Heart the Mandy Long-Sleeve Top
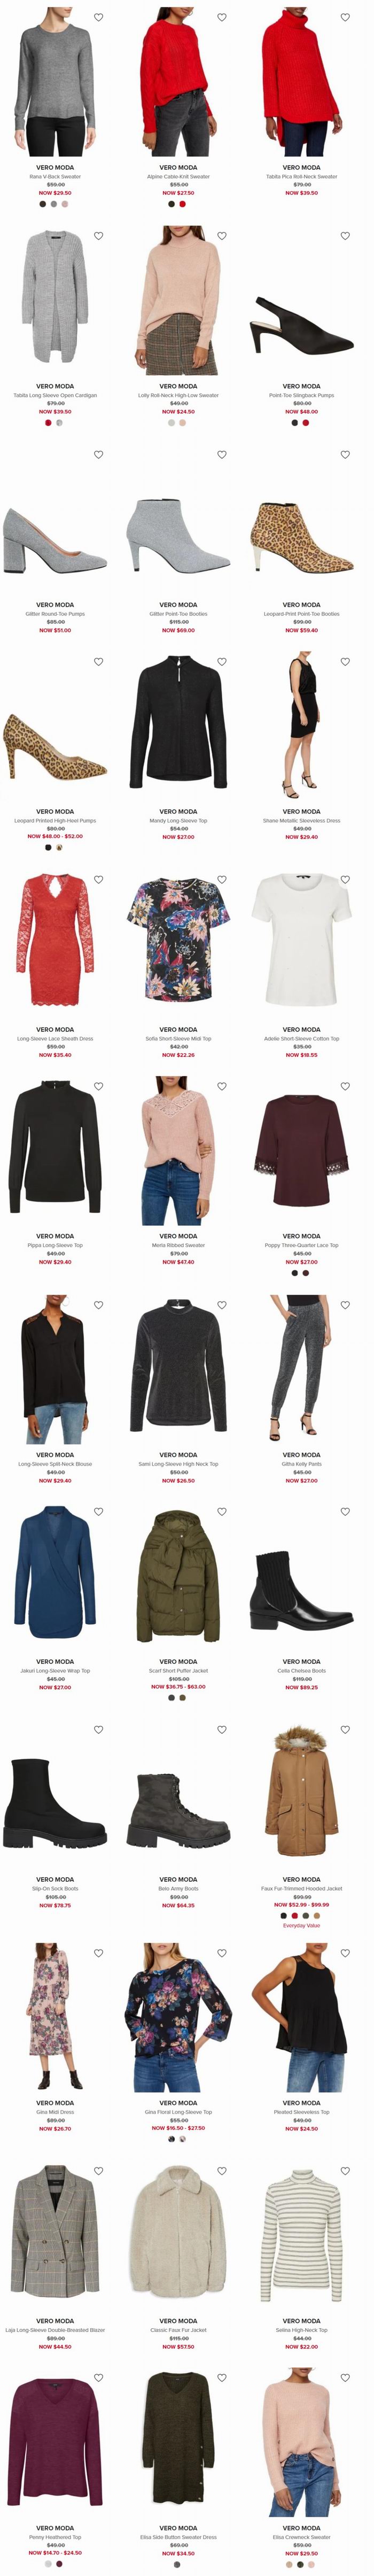The image size is (374, 2576). pos(221,661)
